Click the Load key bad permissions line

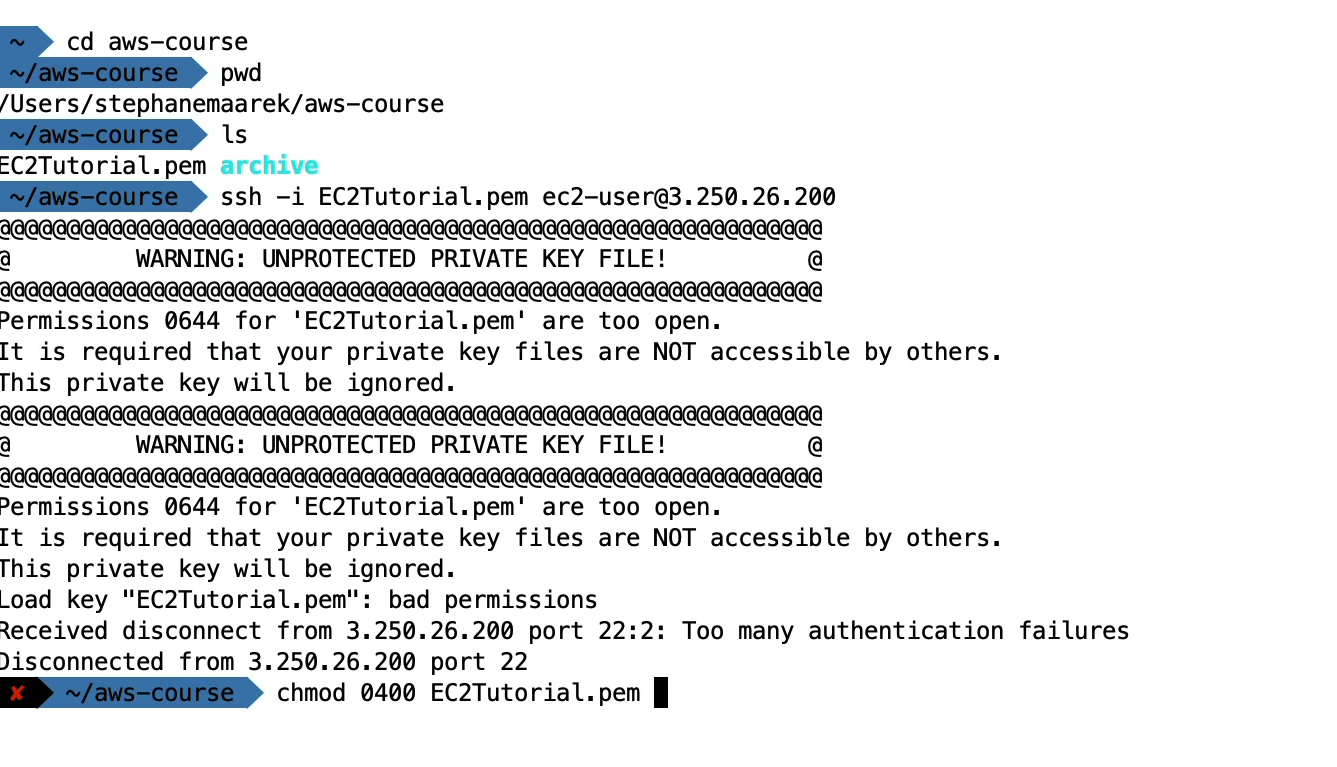coord(298,600)
